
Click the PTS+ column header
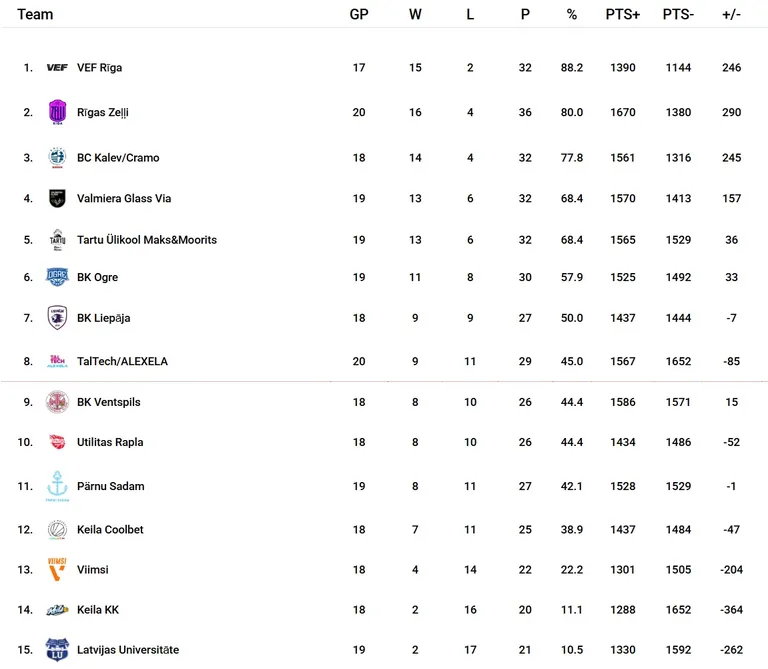623,14
